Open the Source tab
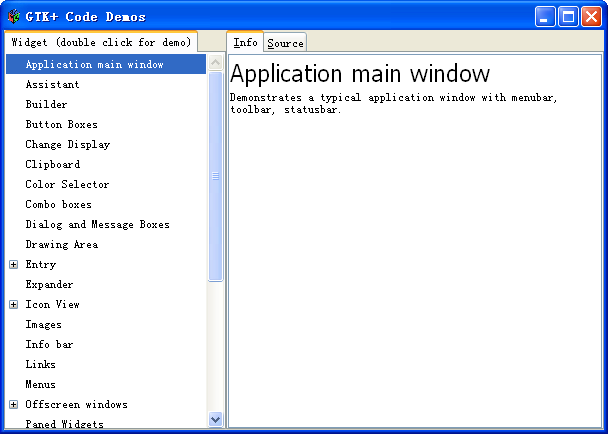 tap(285, 43)
